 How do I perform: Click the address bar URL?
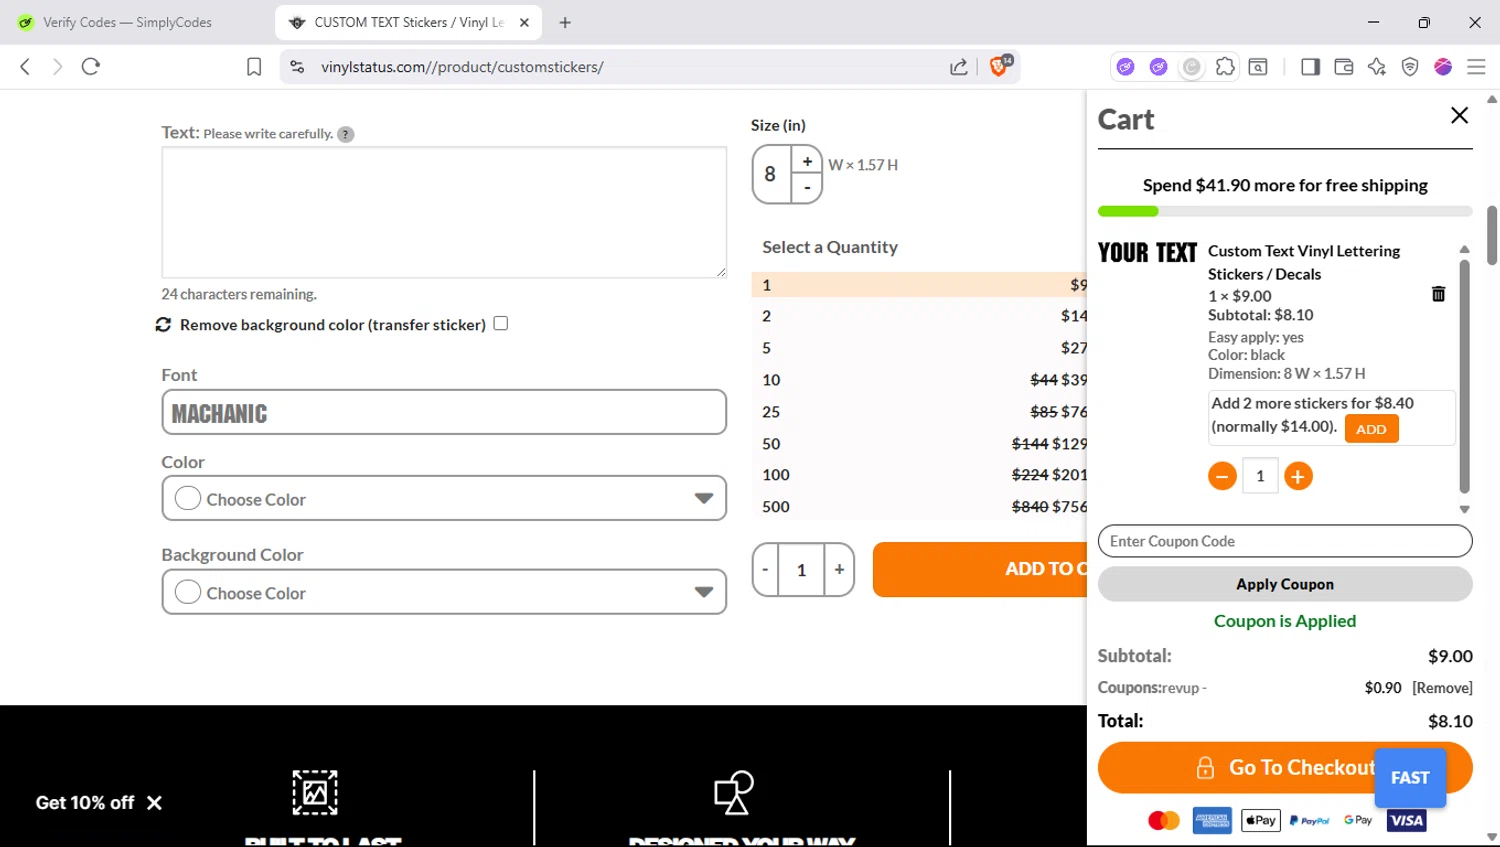coord(462,67)
